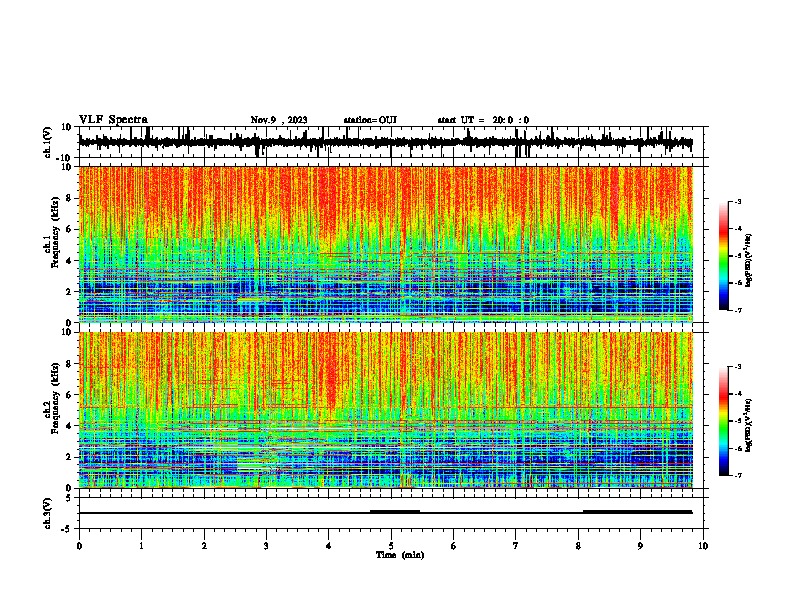This screenshot has height=612, width=792.
Task: Click the "4" kHz tick of ch.1 spectrogram
Action: pyautogui.click(x=69, y=261)
